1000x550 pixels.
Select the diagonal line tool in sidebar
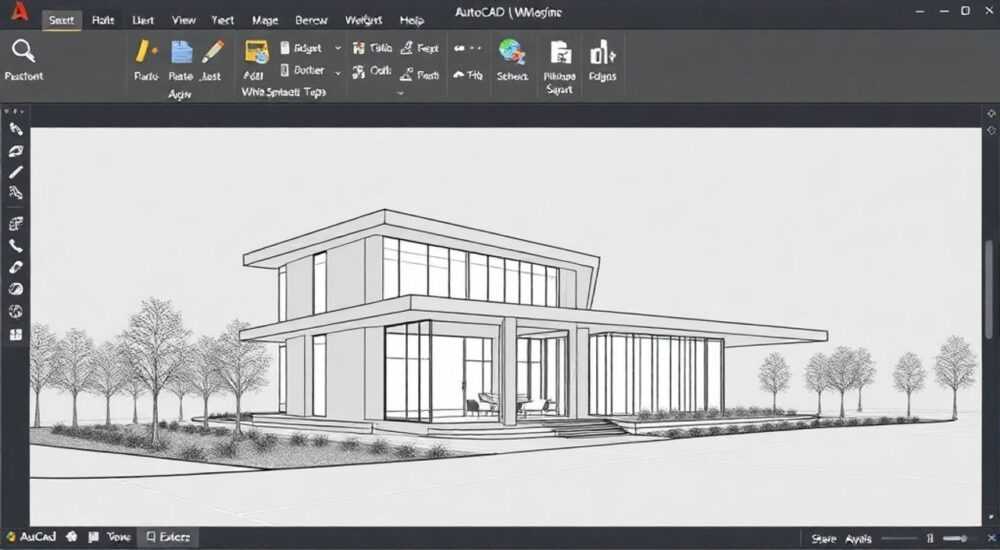[x=16, y=172]
